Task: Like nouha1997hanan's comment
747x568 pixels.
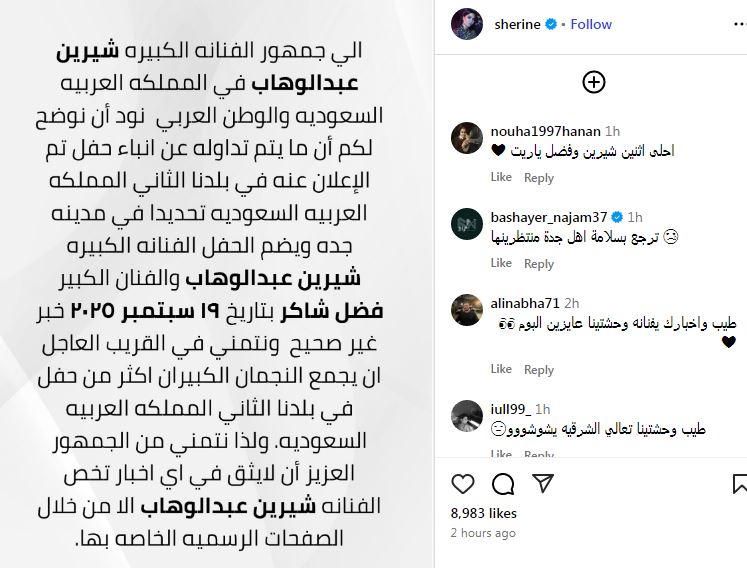Action: pos(501,177)
